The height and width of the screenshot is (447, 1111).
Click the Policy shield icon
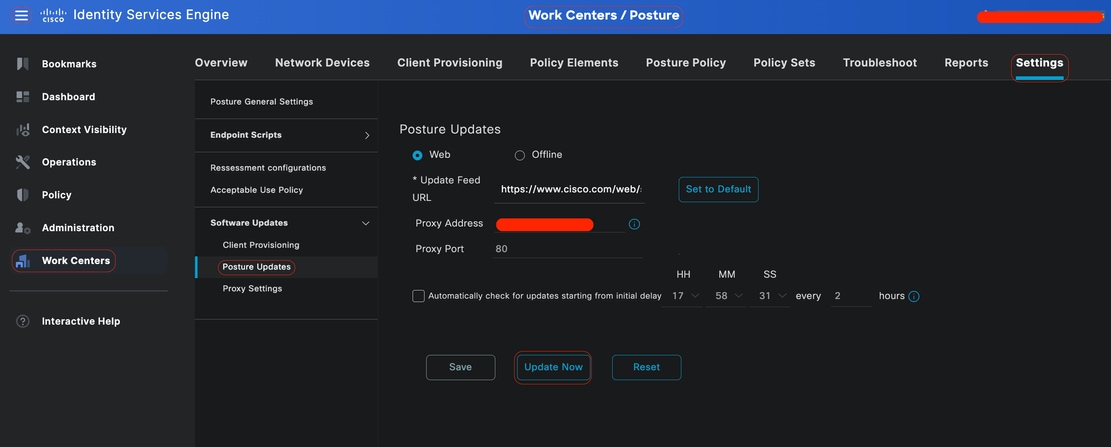[23, 195]
